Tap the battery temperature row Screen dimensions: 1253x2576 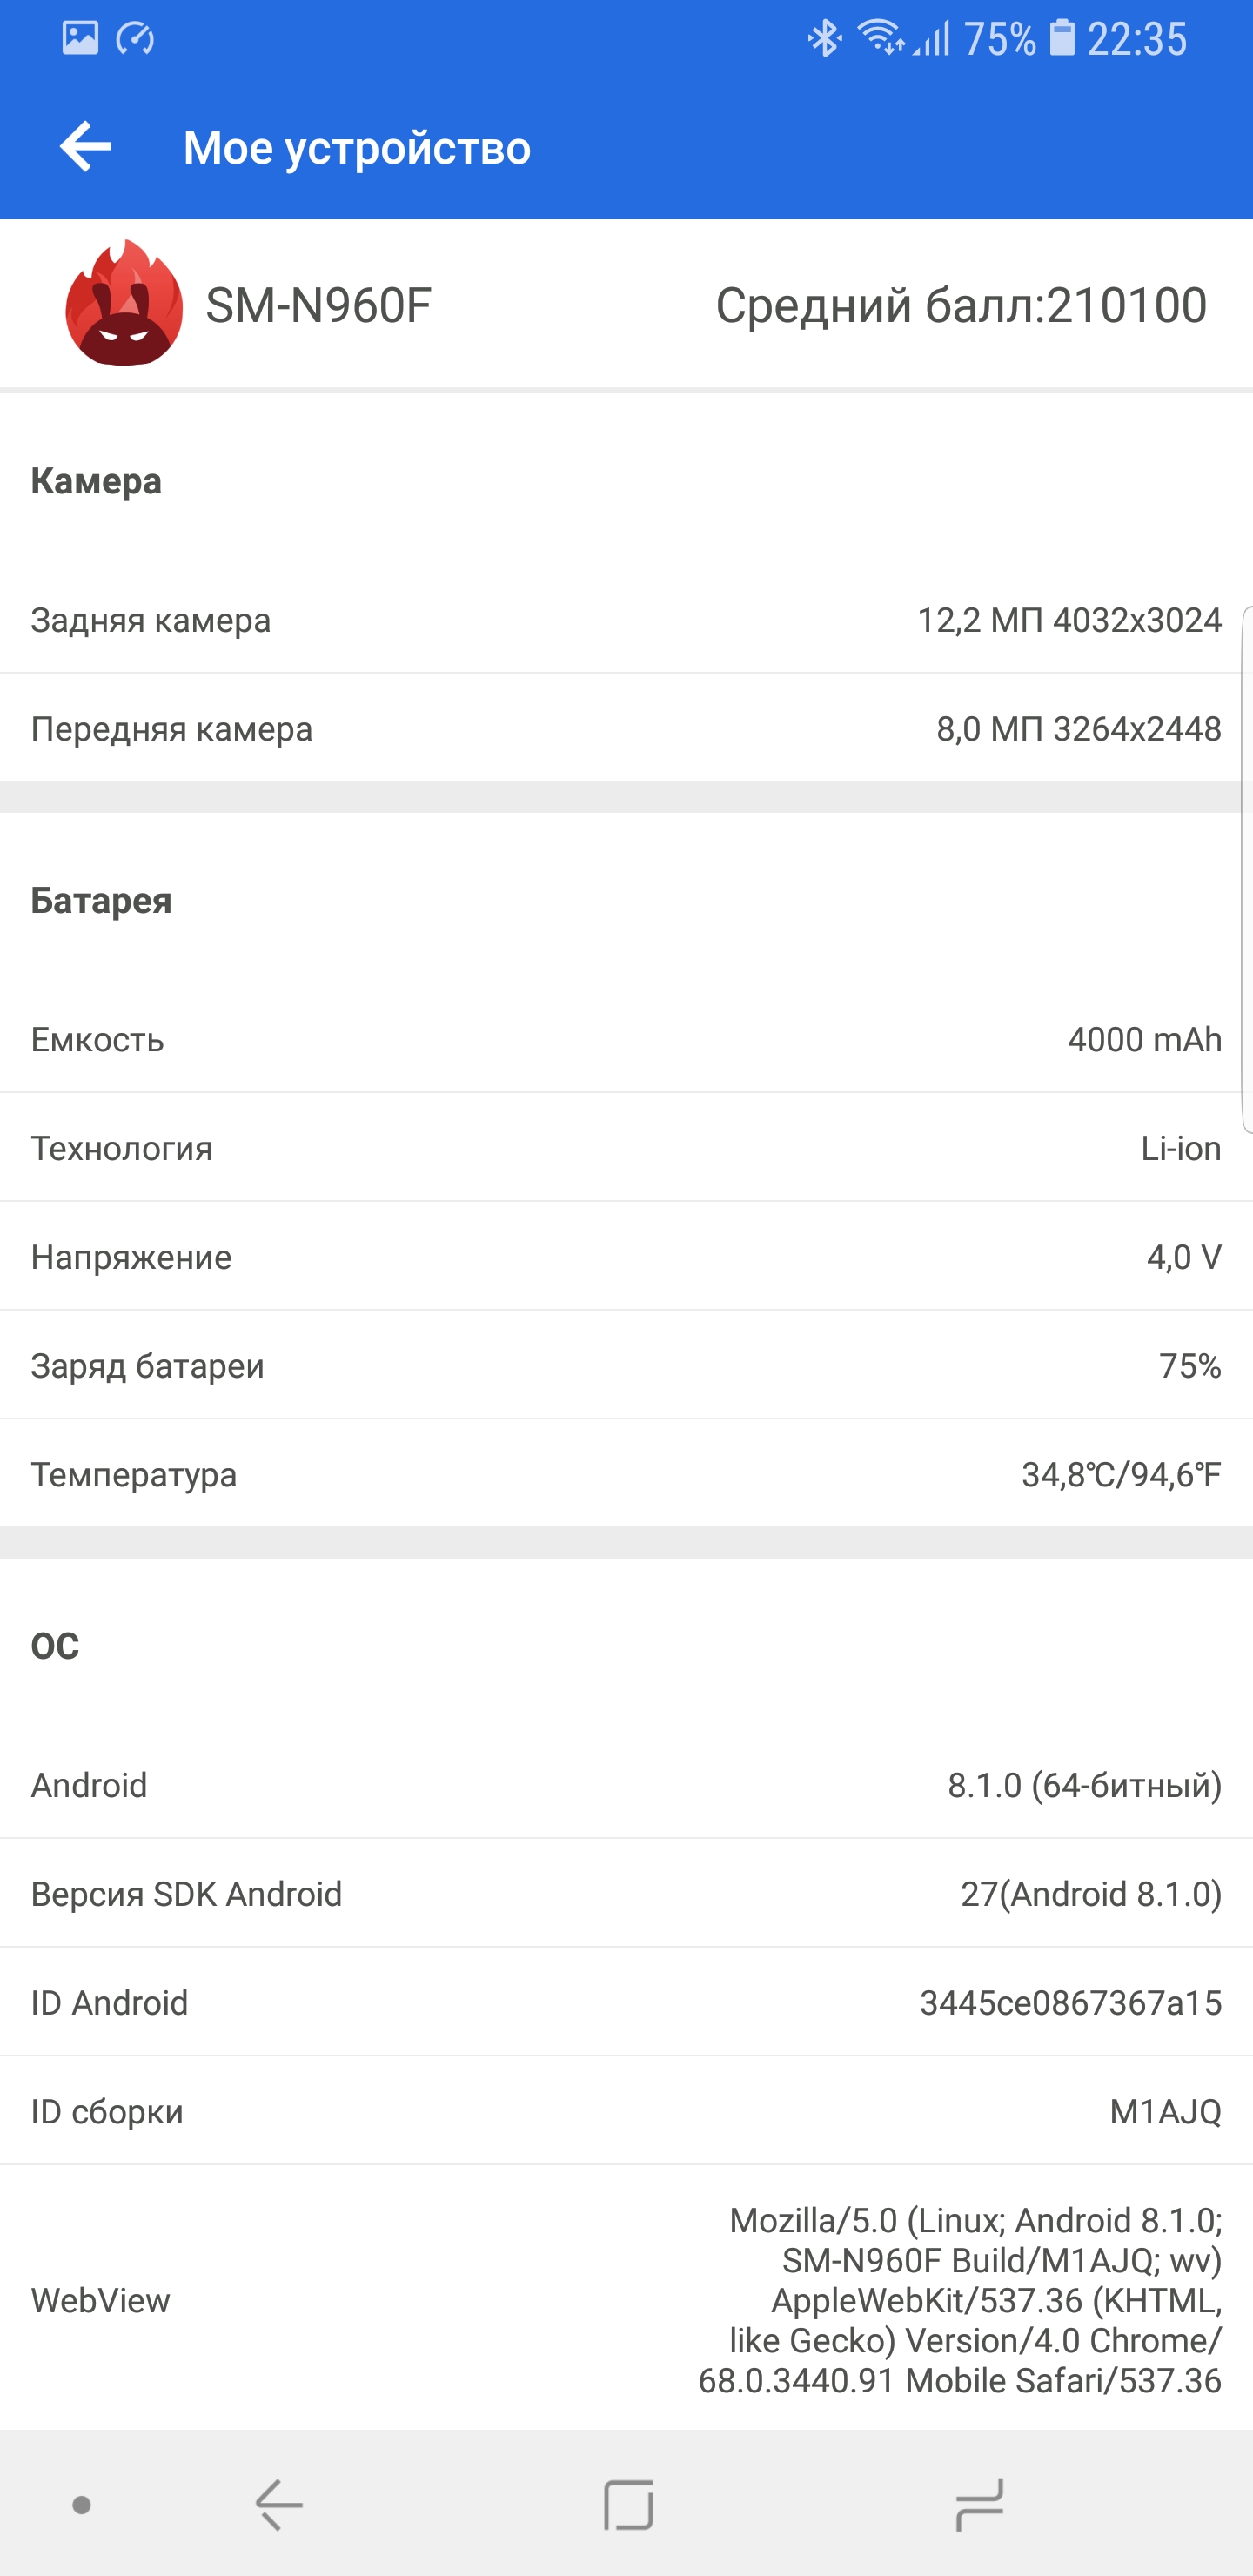626,1474
